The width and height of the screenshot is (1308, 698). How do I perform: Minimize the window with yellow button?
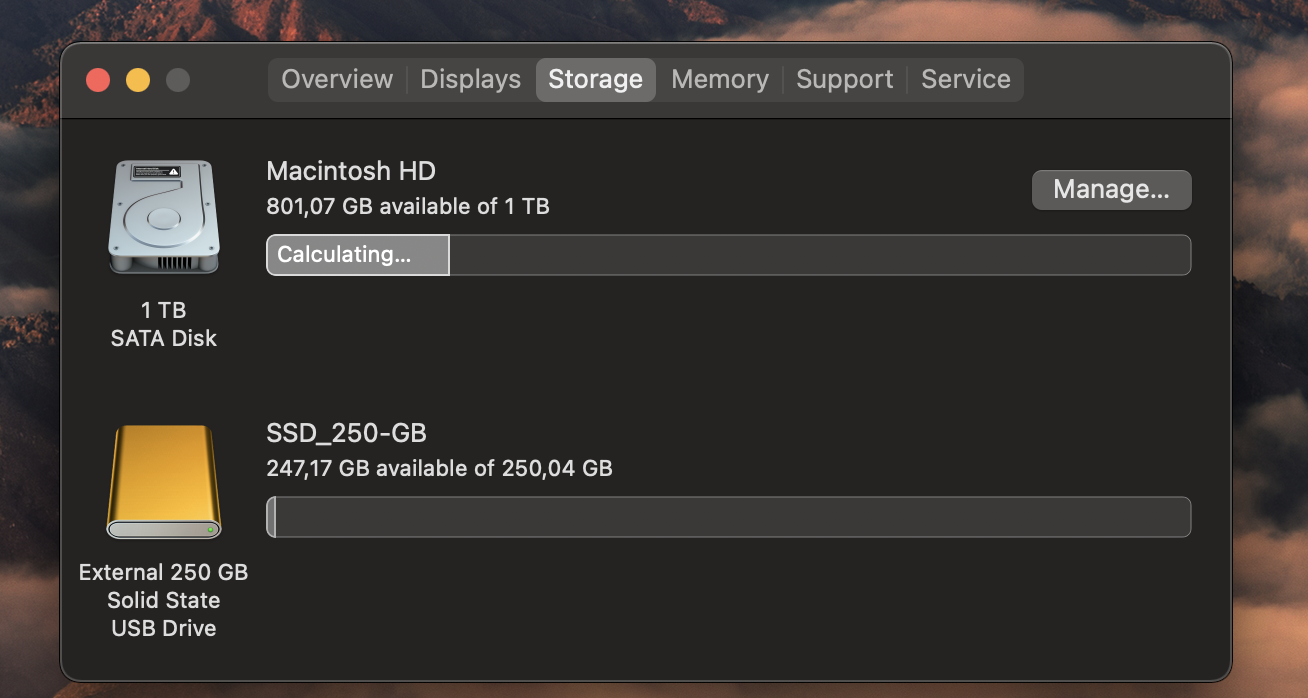point(138,80)
